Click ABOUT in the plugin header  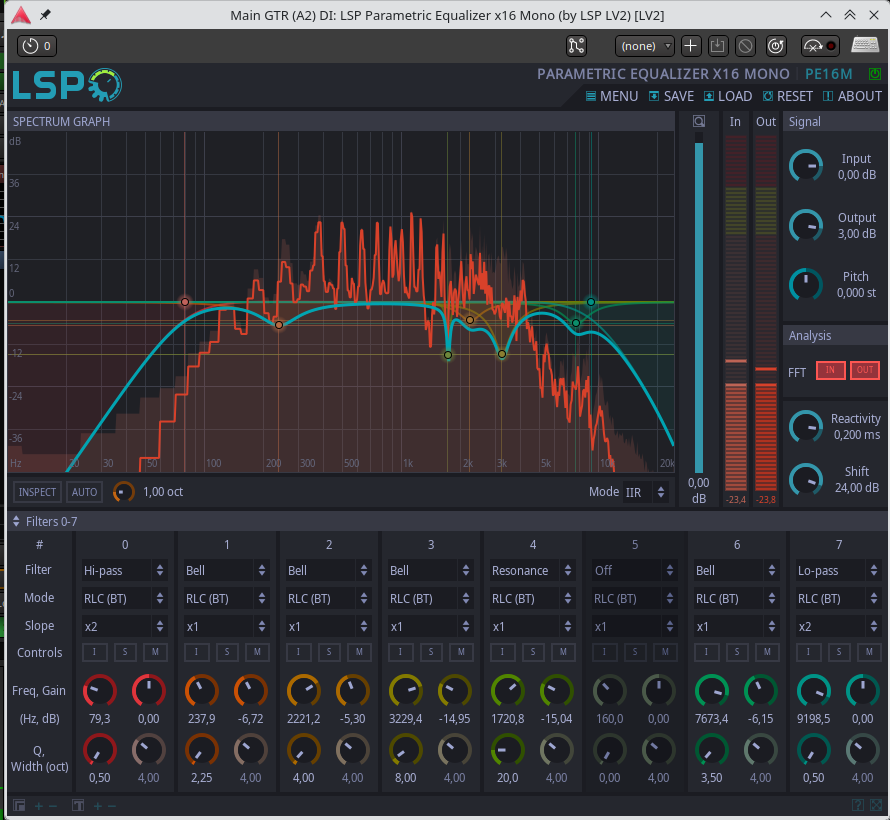[x=852, y=97]
